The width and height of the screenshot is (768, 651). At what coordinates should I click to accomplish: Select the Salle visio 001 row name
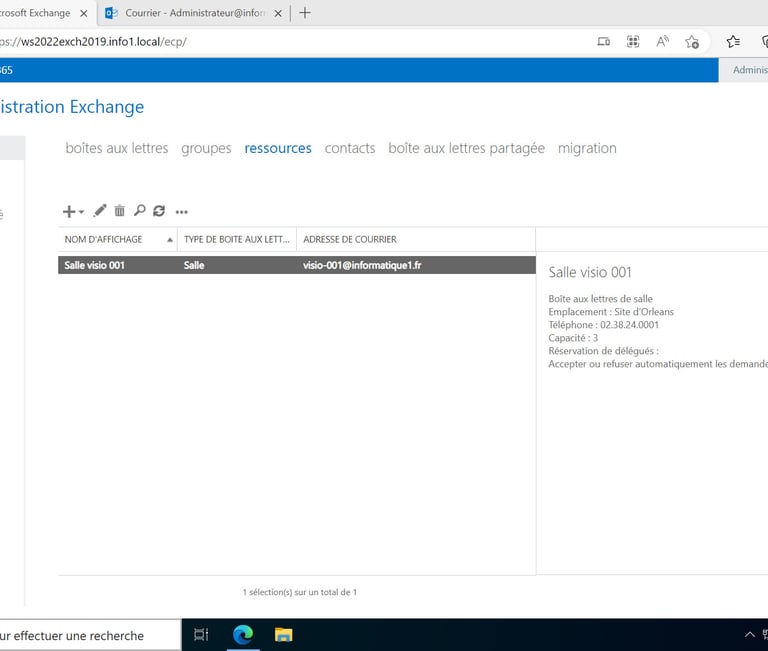point(95,265)
